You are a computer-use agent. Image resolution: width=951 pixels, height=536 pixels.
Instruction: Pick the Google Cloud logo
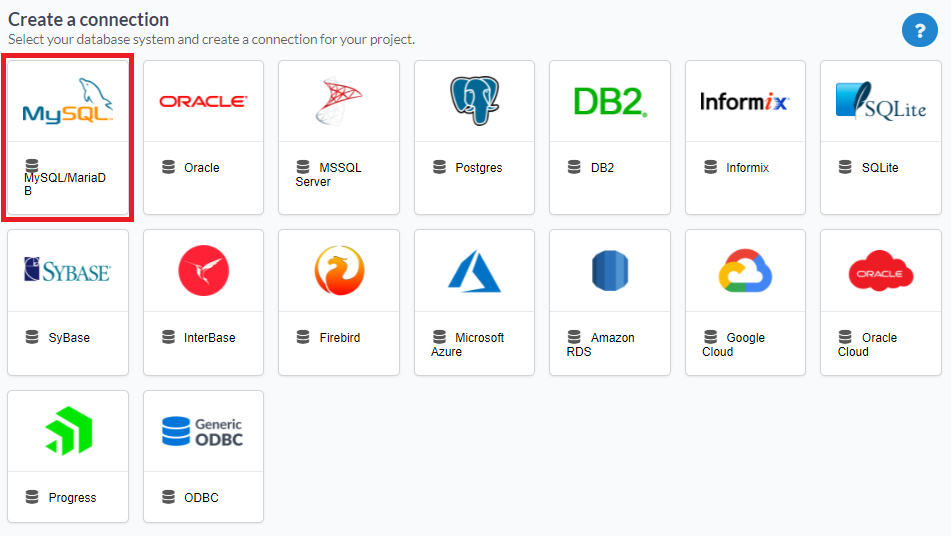coord(745,270)
